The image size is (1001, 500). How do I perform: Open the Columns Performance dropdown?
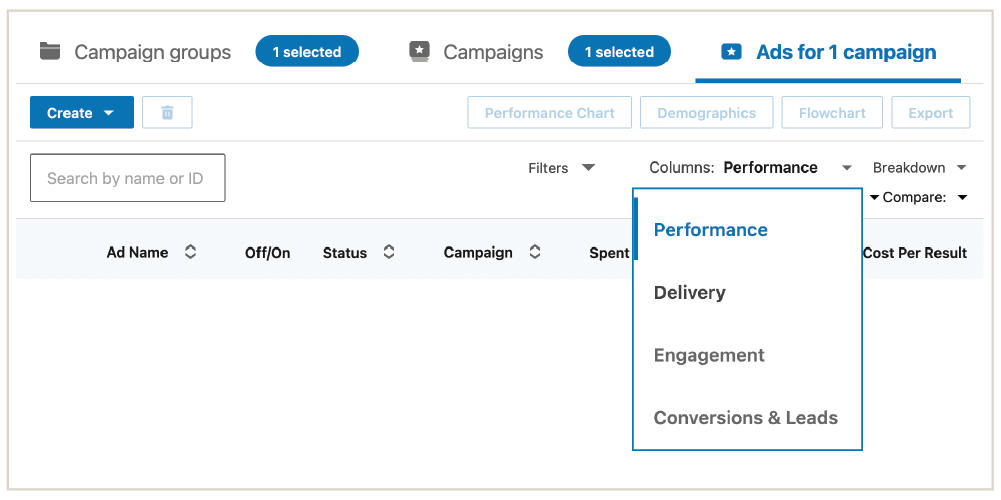[x=751, y=168]
